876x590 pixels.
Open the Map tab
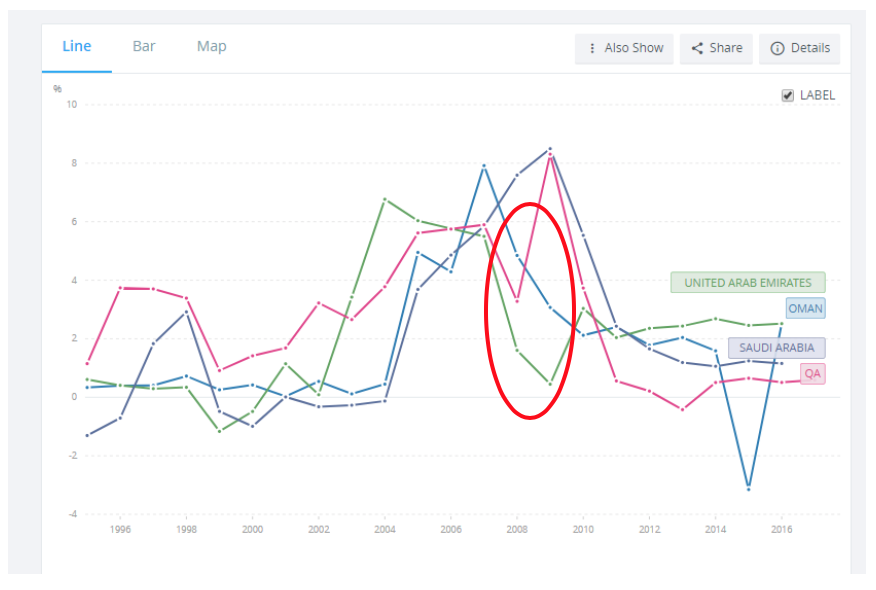click(x=211, y=46)
